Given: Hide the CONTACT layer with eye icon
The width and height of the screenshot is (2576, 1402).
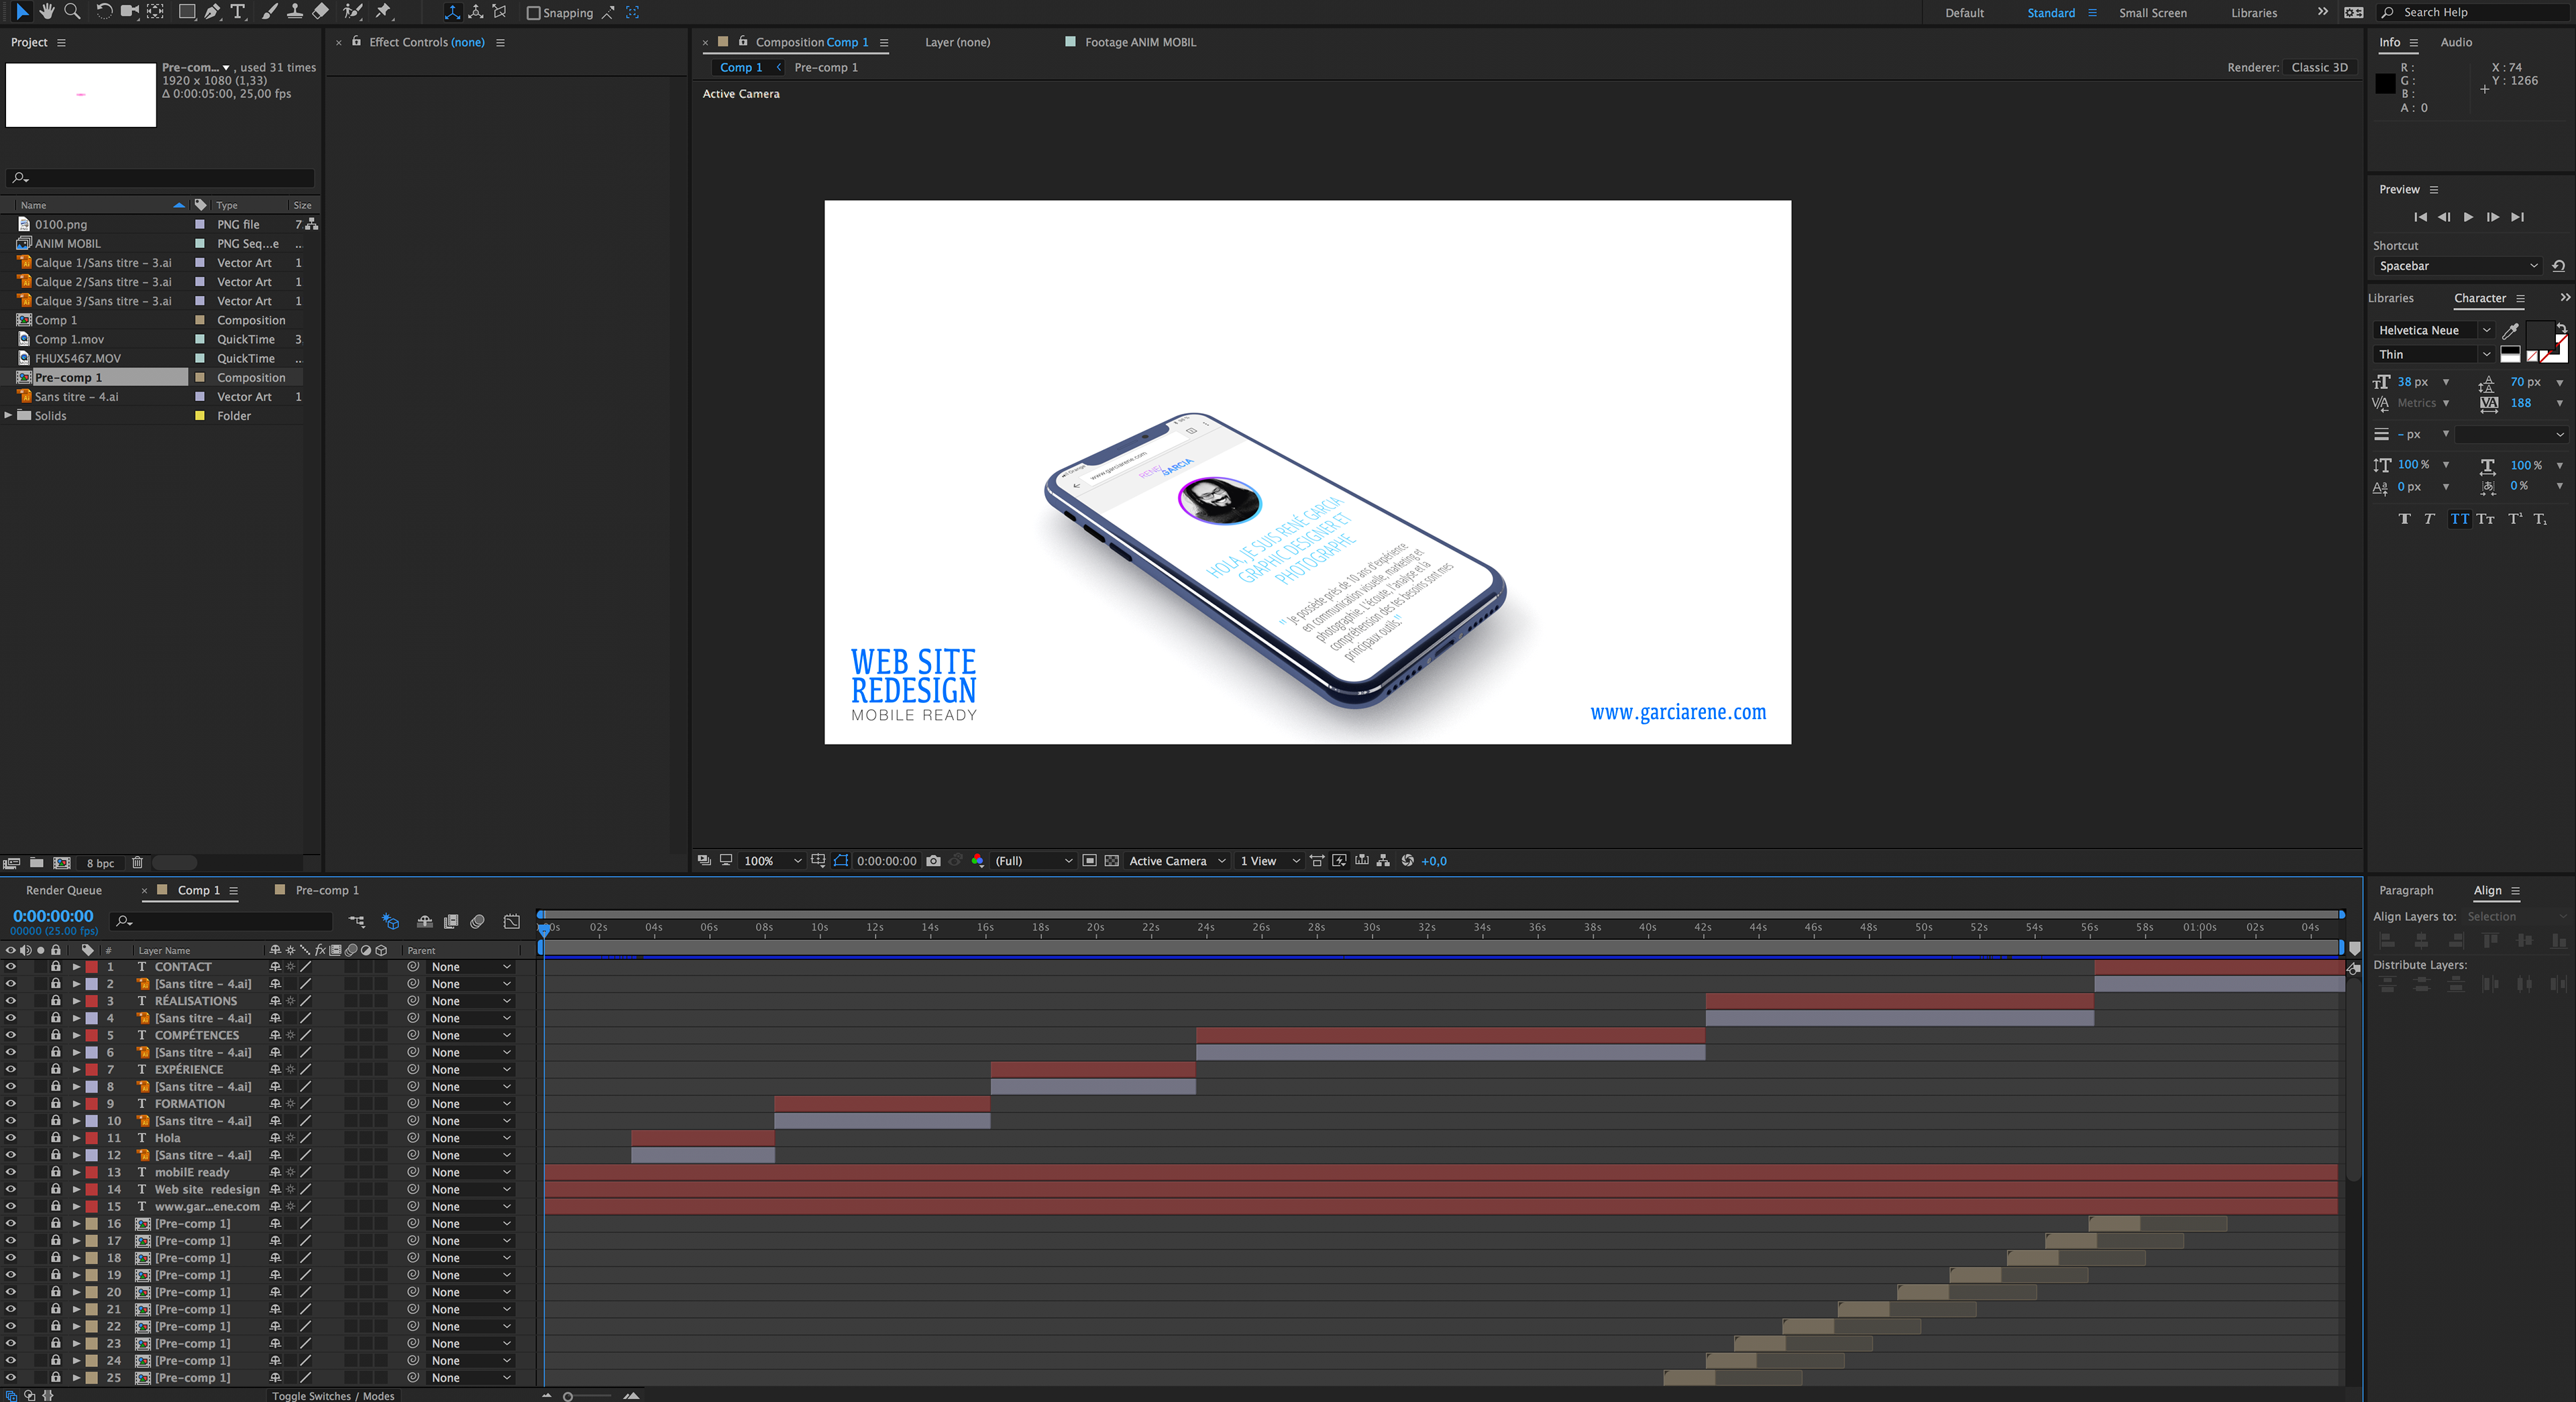Looking at the screenshot, I should click(x=10, y=967).
